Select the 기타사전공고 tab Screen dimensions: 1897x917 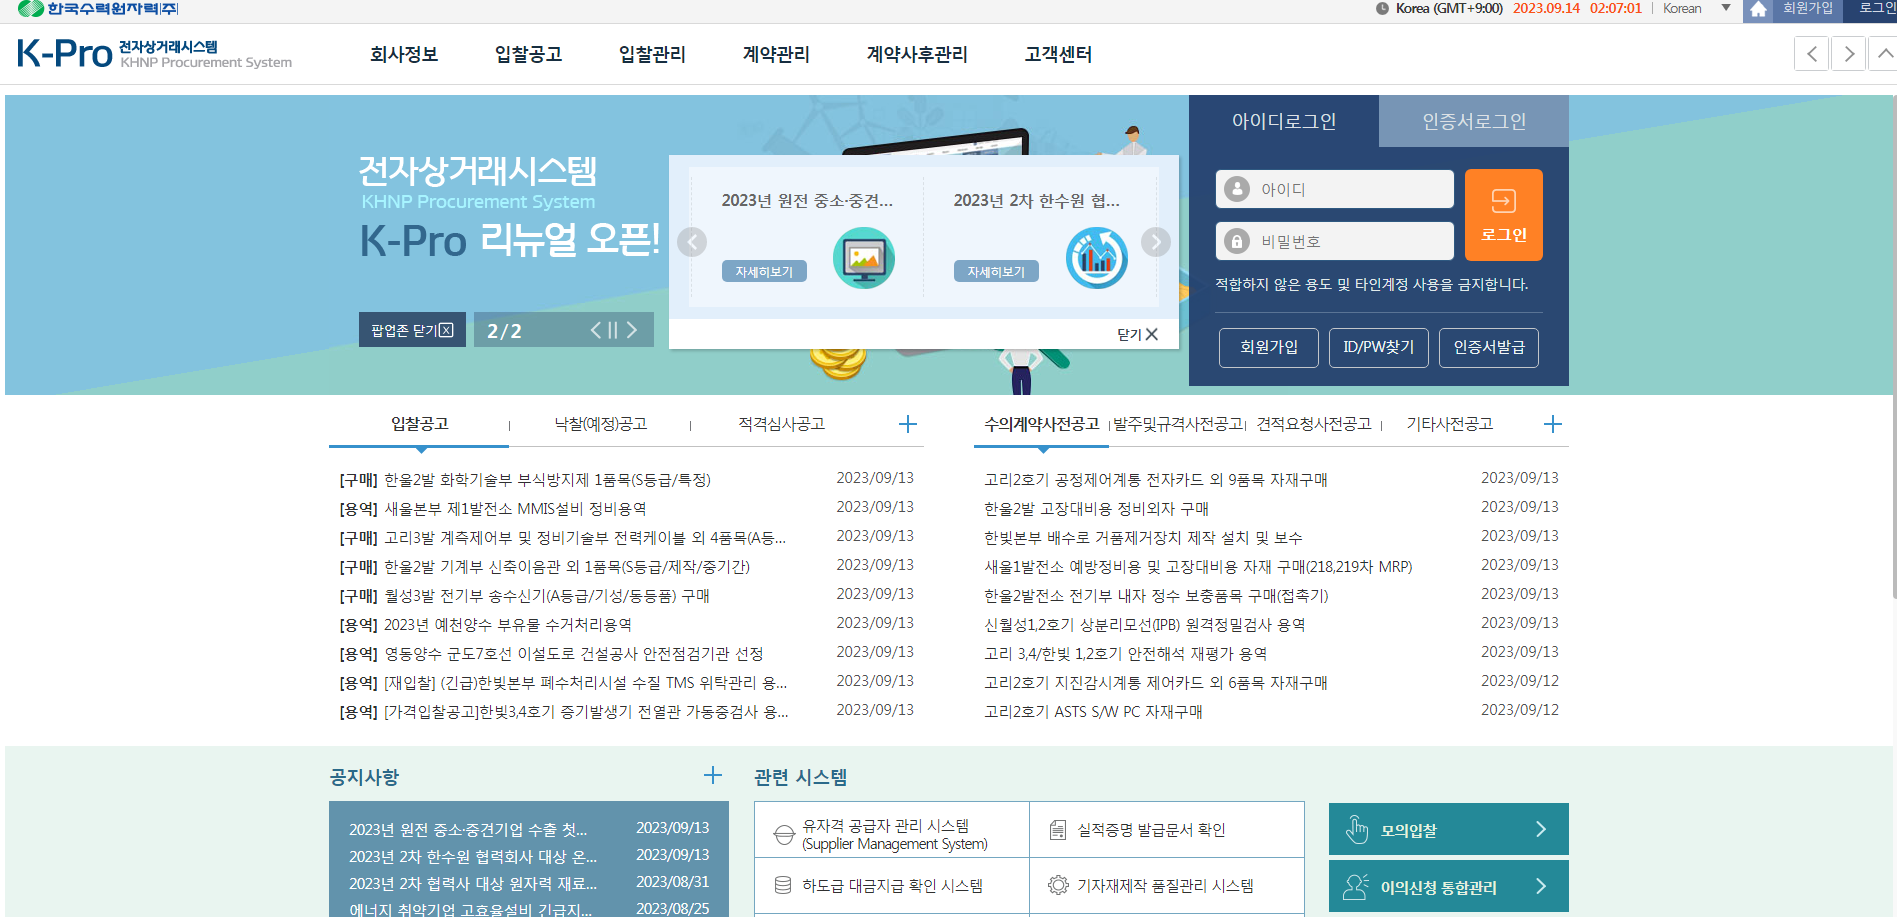1449,424
